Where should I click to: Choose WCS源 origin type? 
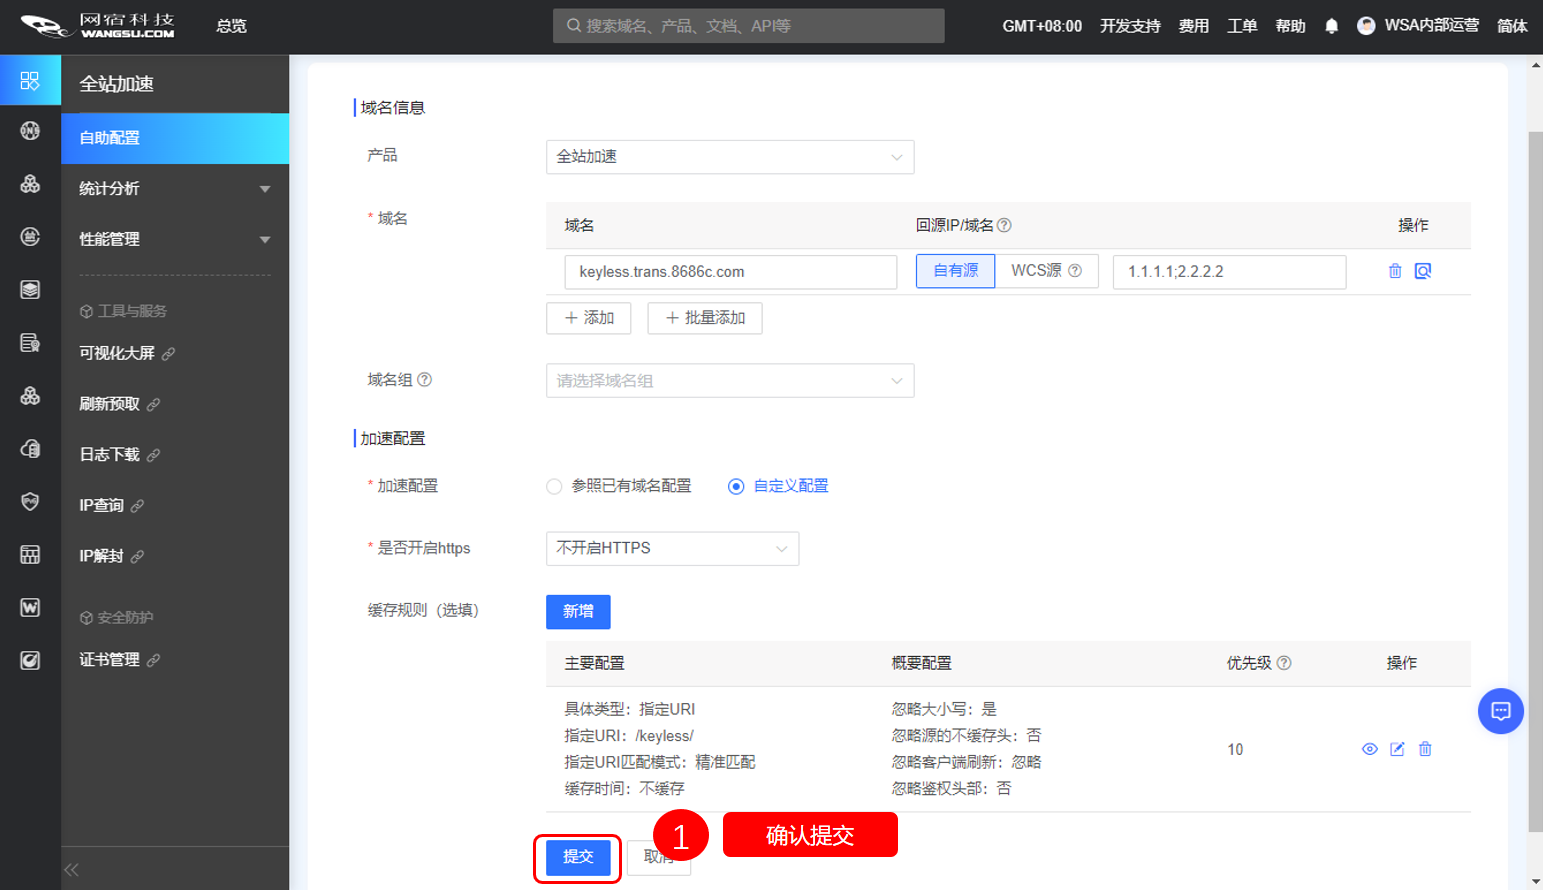pos(1046,271)
